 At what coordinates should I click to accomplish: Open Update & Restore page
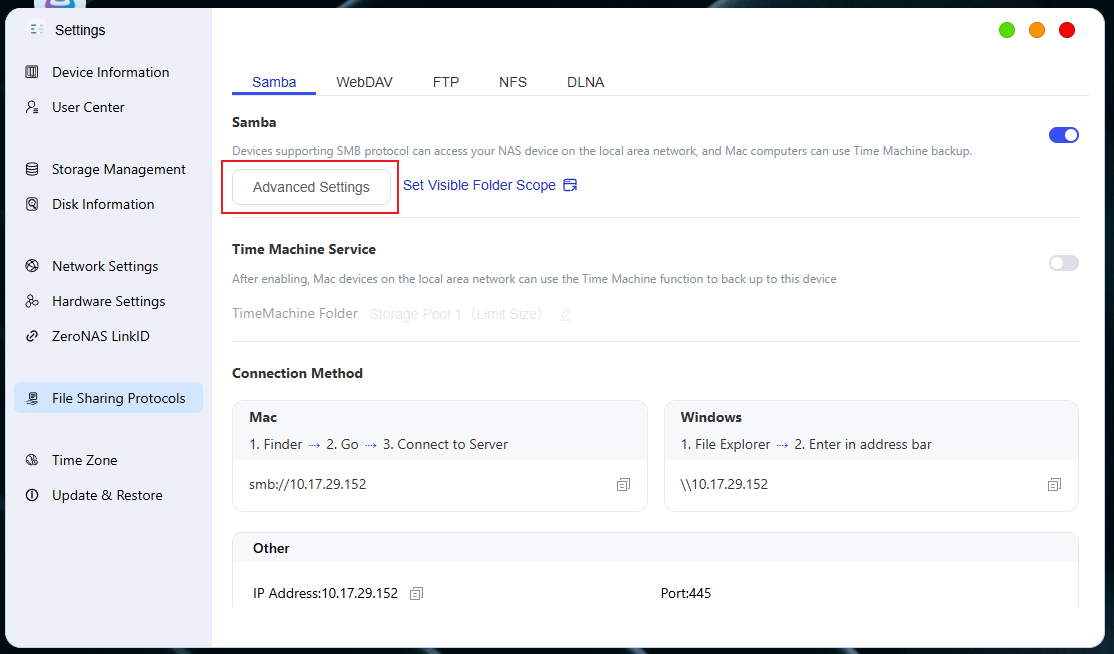coord(109,495)
